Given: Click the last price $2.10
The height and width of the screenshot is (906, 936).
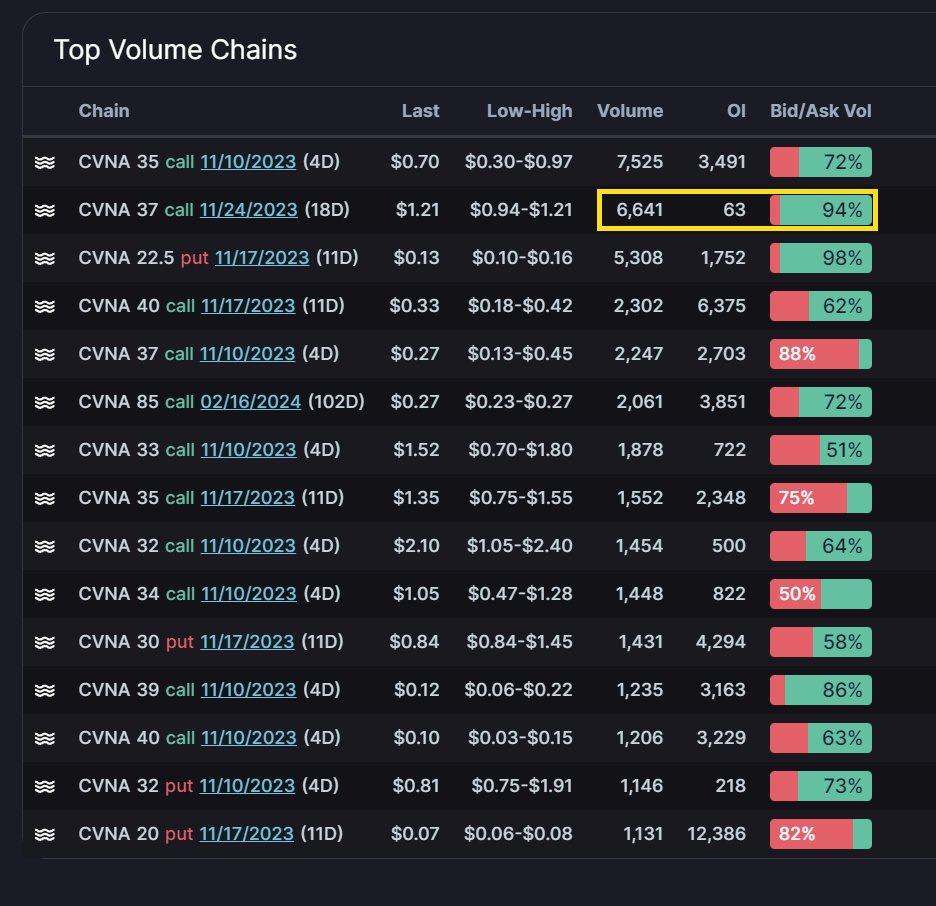Looking at the screenshot, I should [x=416, y=546].
